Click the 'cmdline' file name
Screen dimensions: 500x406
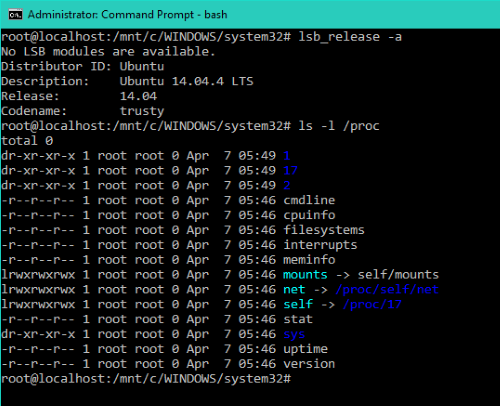(309, 200)
